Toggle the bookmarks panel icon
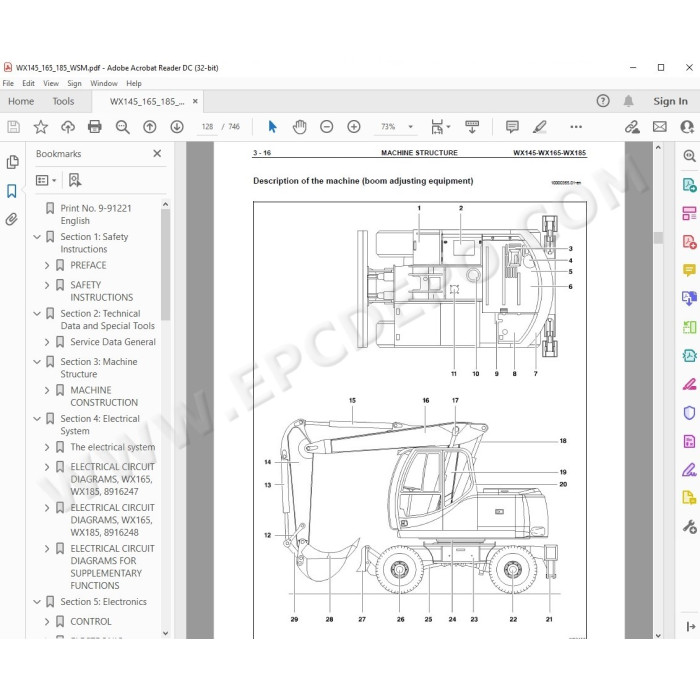 tap(12, 191)
